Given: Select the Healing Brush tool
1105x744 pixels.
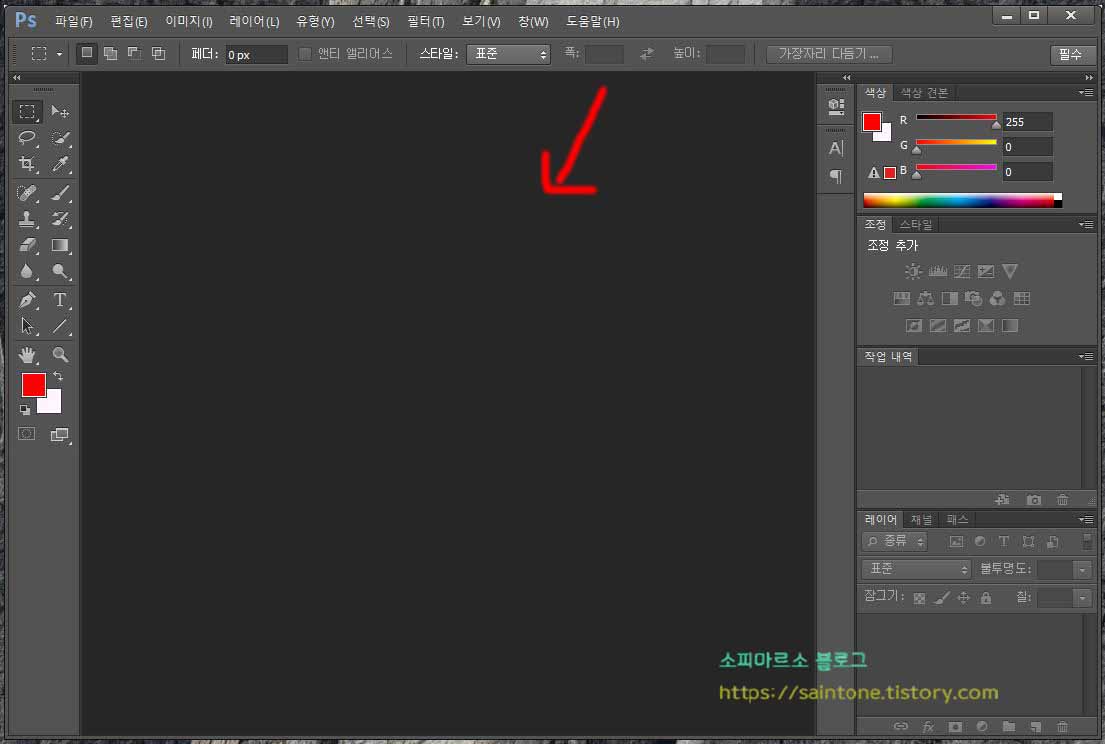Looking at the screenshot, I should [27, 192].
